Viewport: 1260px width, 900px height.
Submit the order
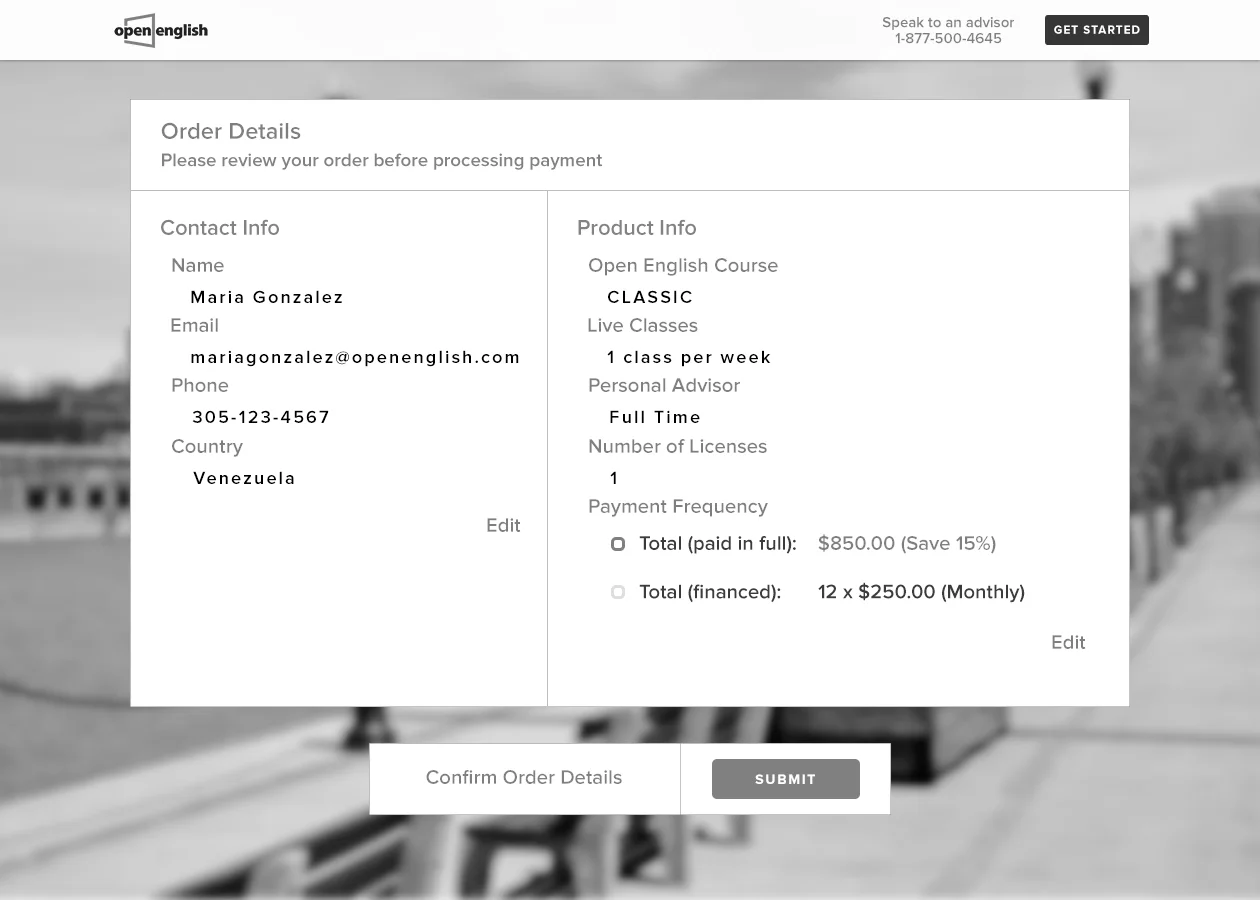(786, 779)
